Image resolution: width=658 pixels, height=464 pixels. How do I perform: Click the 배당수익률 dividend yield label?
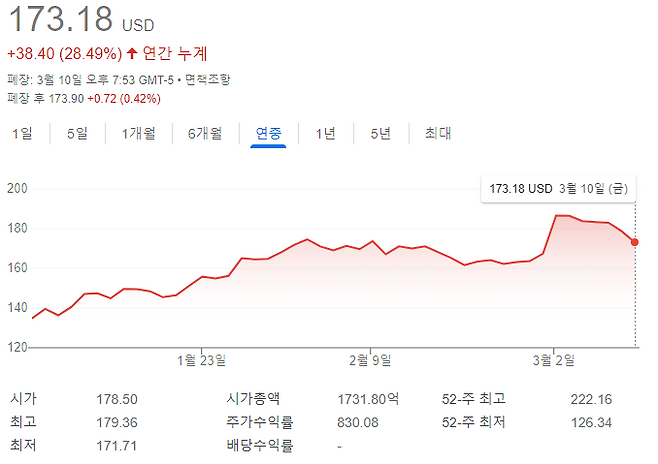(x=260, y=445)
